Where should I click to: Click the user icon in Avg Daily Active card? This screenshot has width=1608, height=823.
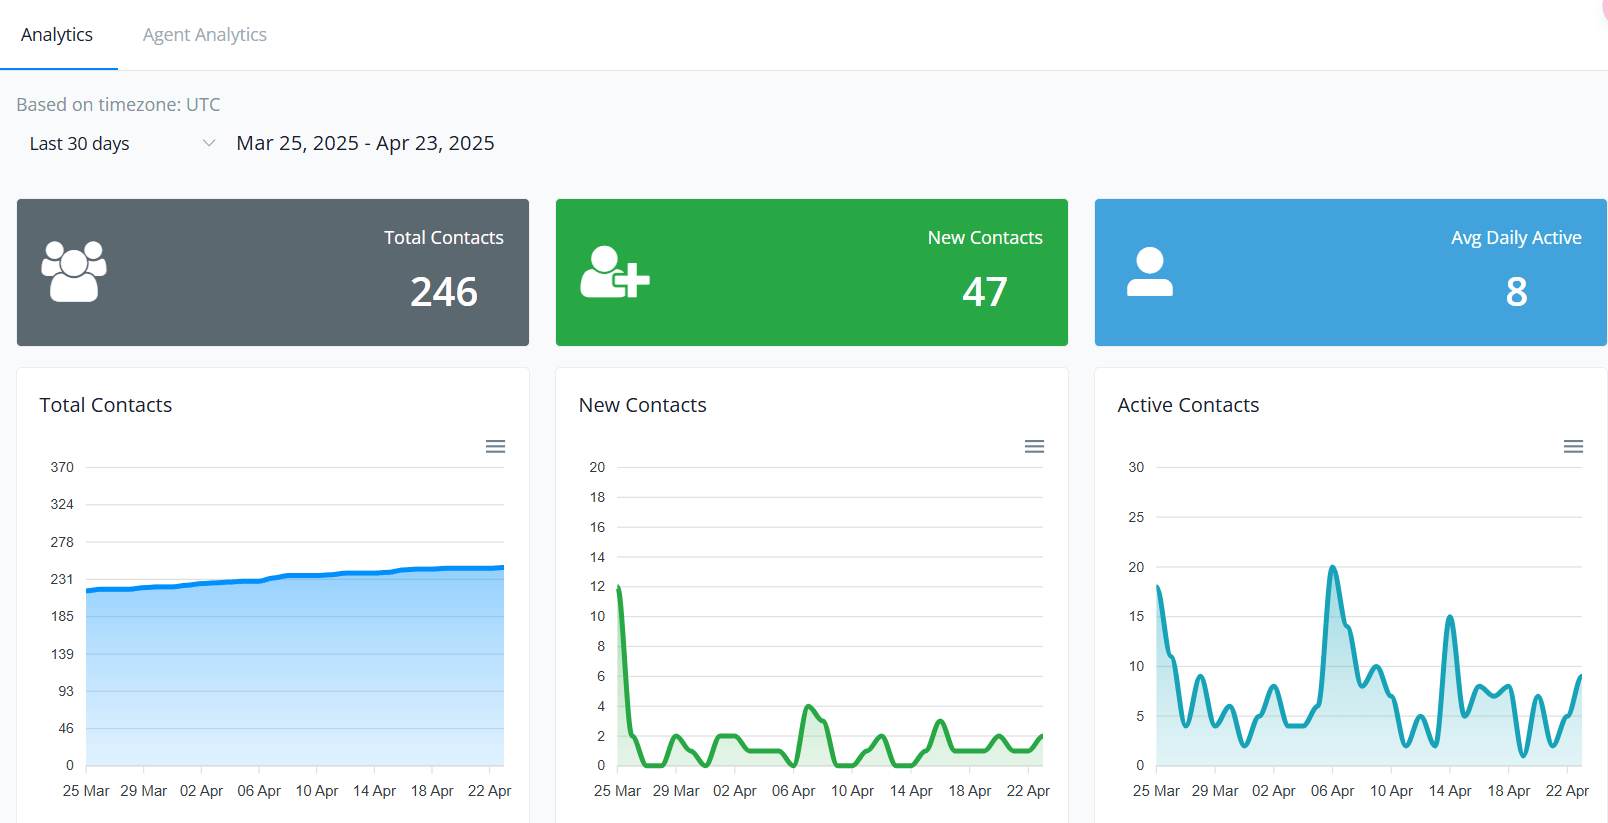coord(1149,272)
